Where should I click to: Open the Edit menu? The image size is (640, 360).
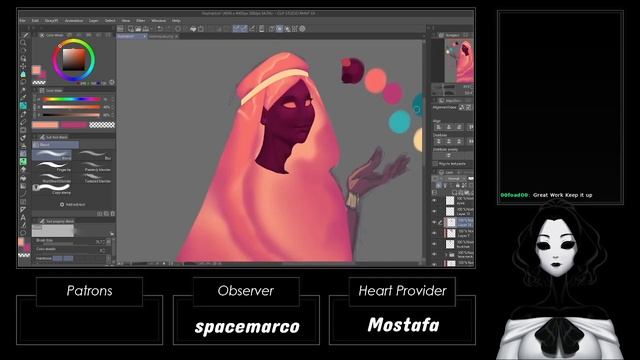point(35,20)
